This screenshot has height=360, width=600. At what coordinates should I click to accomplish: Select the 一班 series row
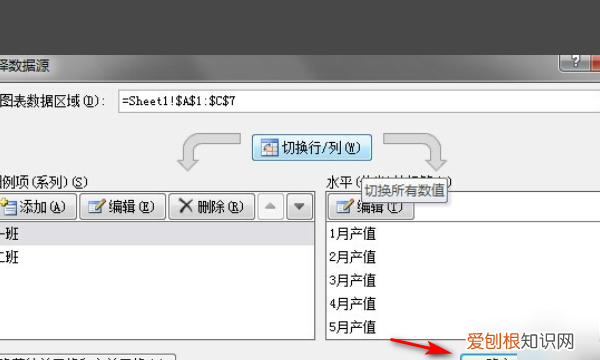(157, 234)
